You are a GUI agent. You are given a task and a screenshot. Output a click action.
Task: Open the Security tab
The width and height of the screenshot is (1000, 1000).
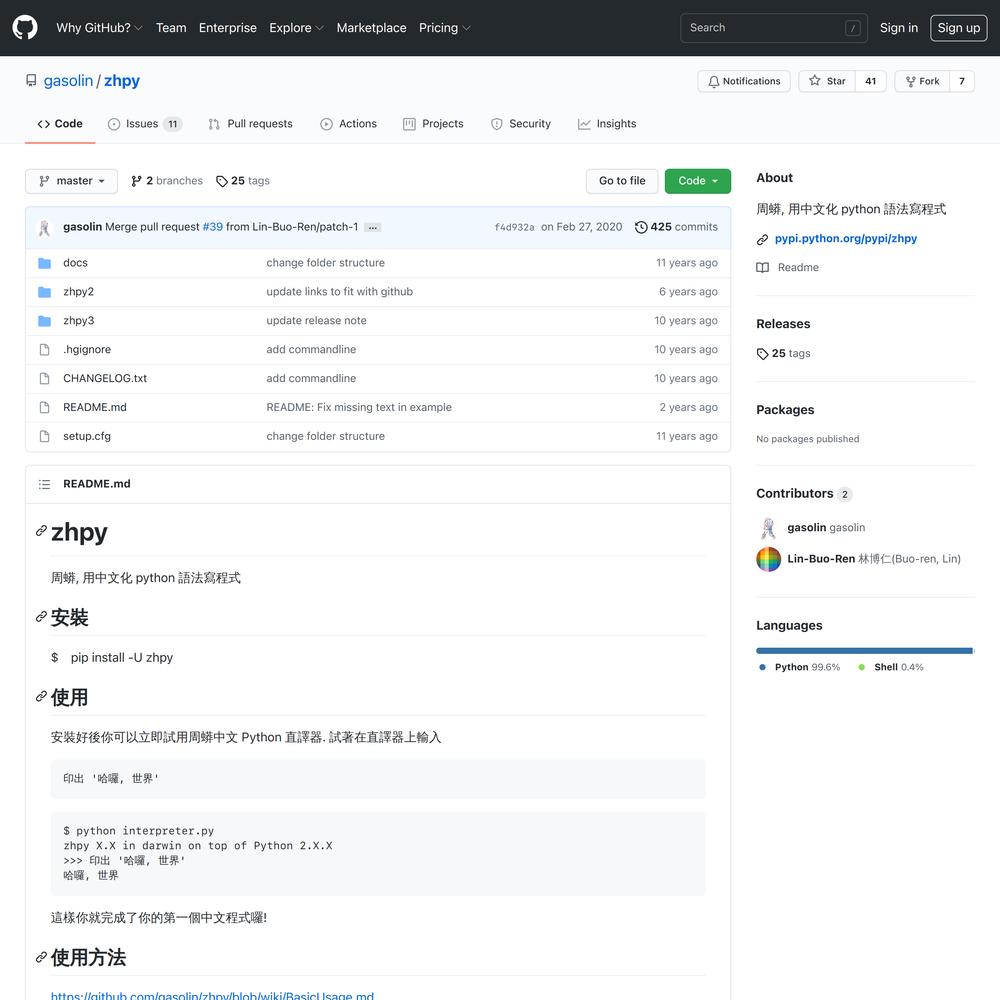pyautogui.click(x=520, y=124)
